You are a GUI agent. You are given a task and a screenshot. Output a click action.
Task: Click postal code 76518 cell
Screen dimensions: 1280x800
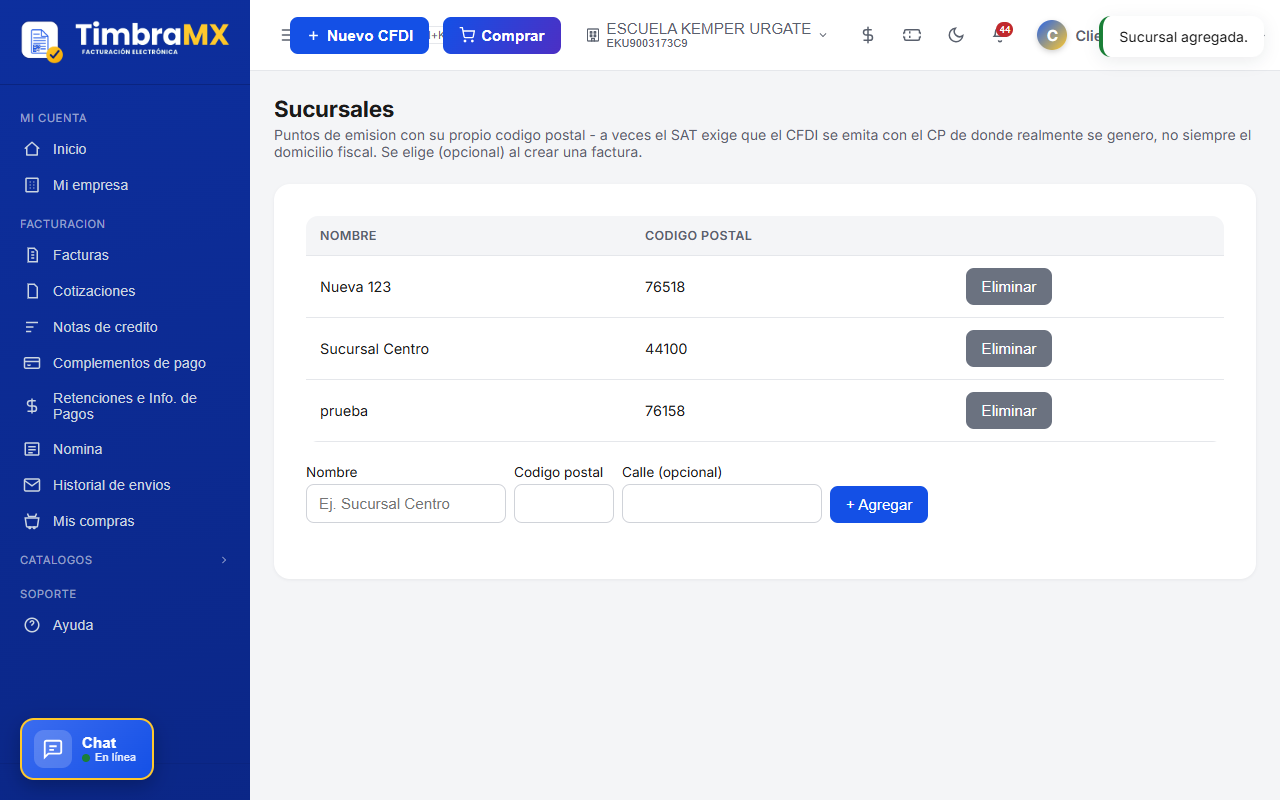(x=665, y=287)
